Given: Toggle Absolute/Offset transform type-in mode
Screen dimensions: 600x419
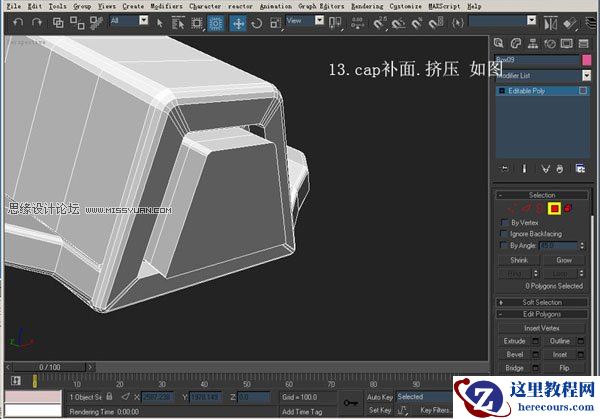Looking at the screenshot, I should pyautogui.click(x=126, y=397).
